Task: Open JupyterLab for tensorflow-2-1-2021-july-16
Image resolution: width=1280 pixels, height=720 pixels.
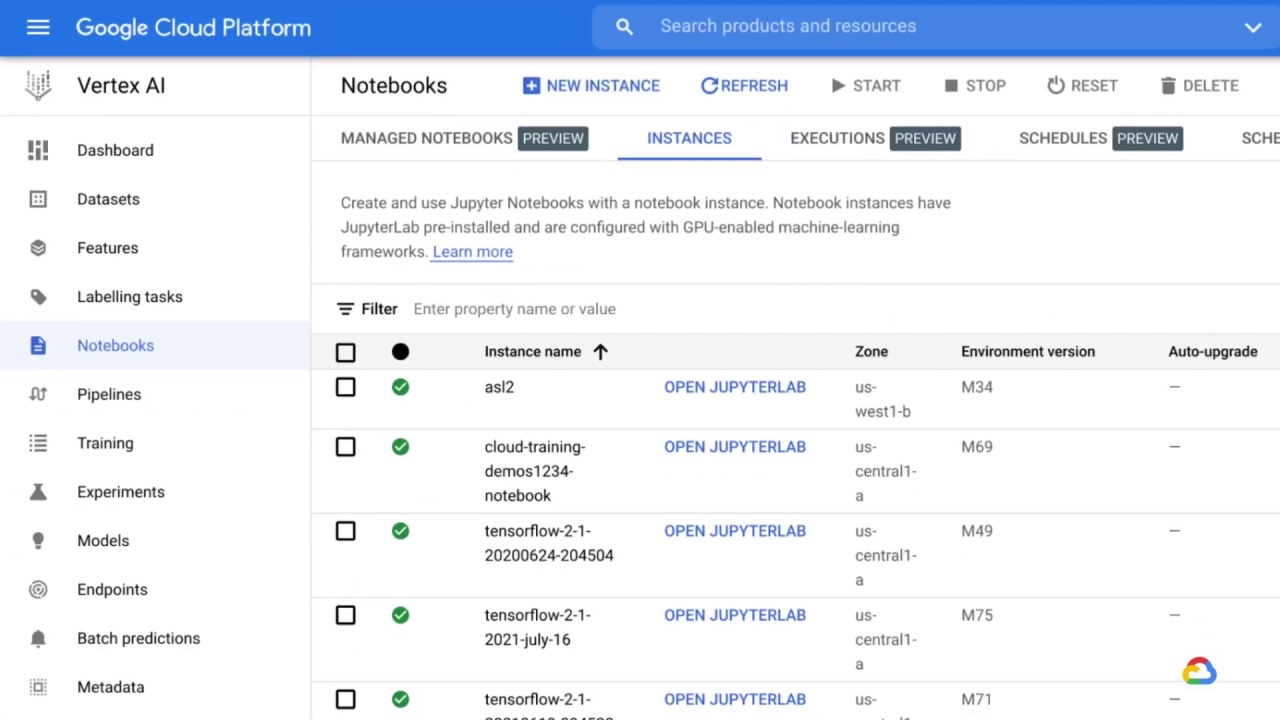Action: coord(735,615)
